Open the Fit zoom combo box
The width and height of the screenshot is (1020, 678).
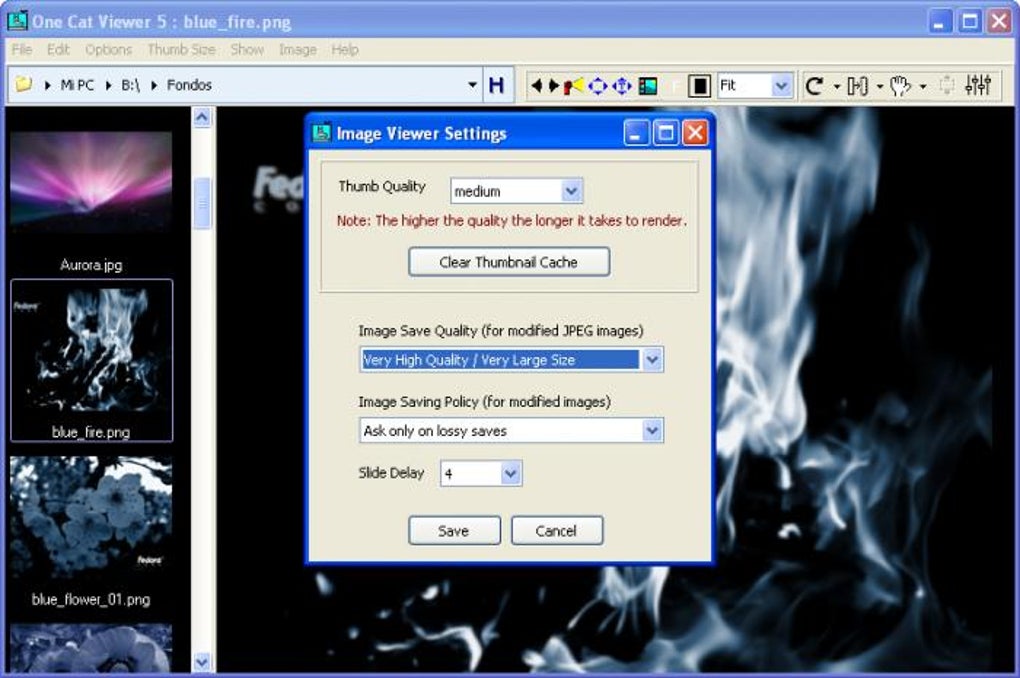tap(783, 85)
